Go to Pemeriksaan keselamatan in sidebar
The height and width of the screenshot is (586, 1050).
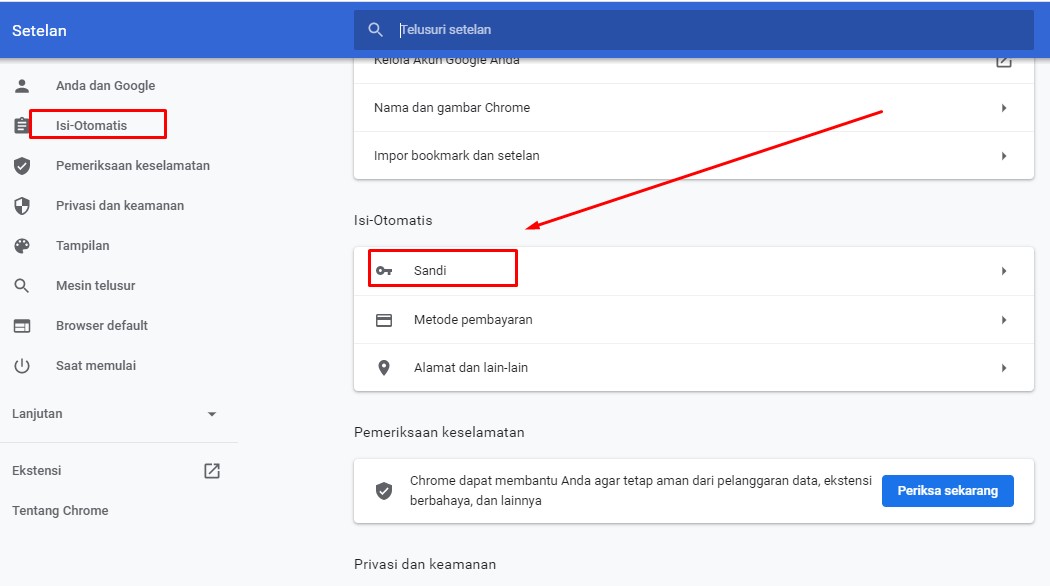133,165
